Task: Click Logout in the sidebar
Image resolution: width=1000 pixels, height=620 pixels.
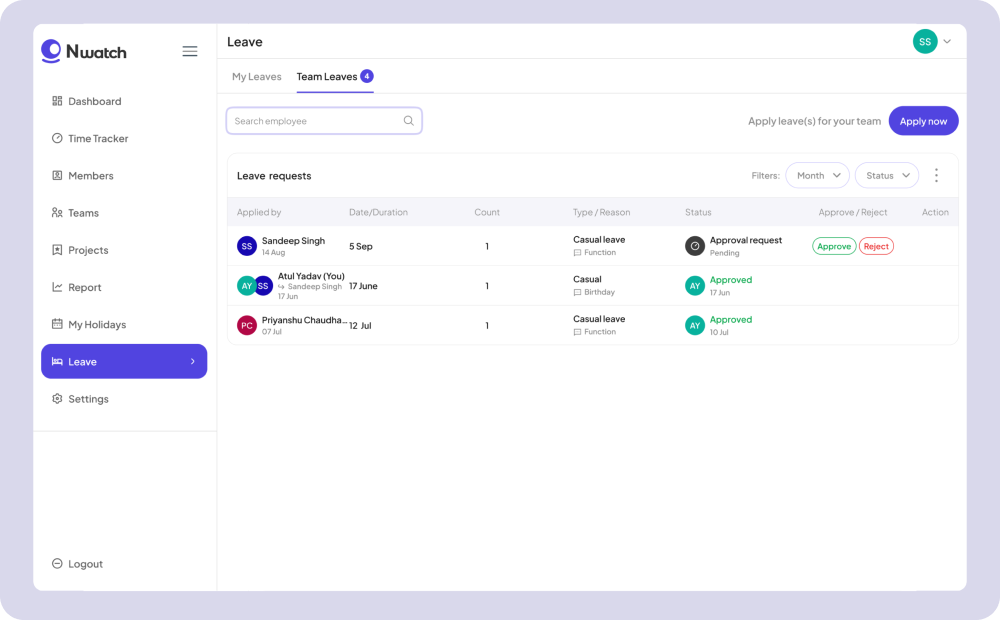Action: click(85, 564)
